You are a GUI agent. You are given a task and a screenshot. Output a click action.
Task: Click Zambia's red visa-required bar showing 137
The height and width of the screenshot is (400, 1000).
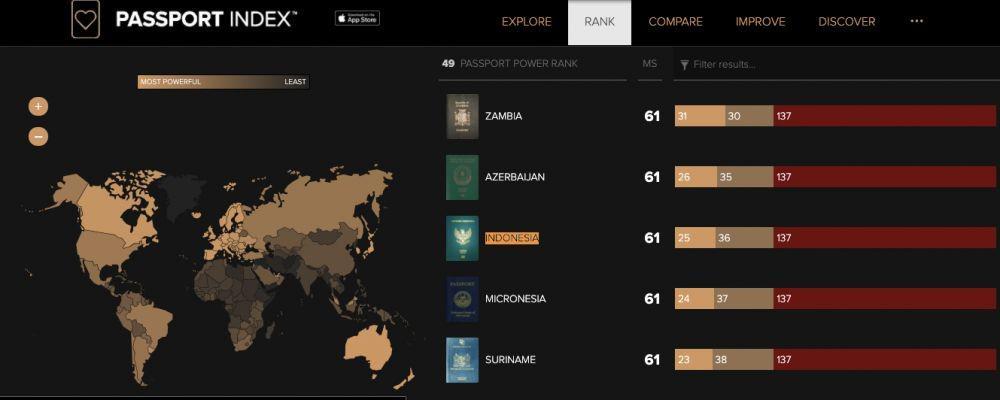(885, 116)
